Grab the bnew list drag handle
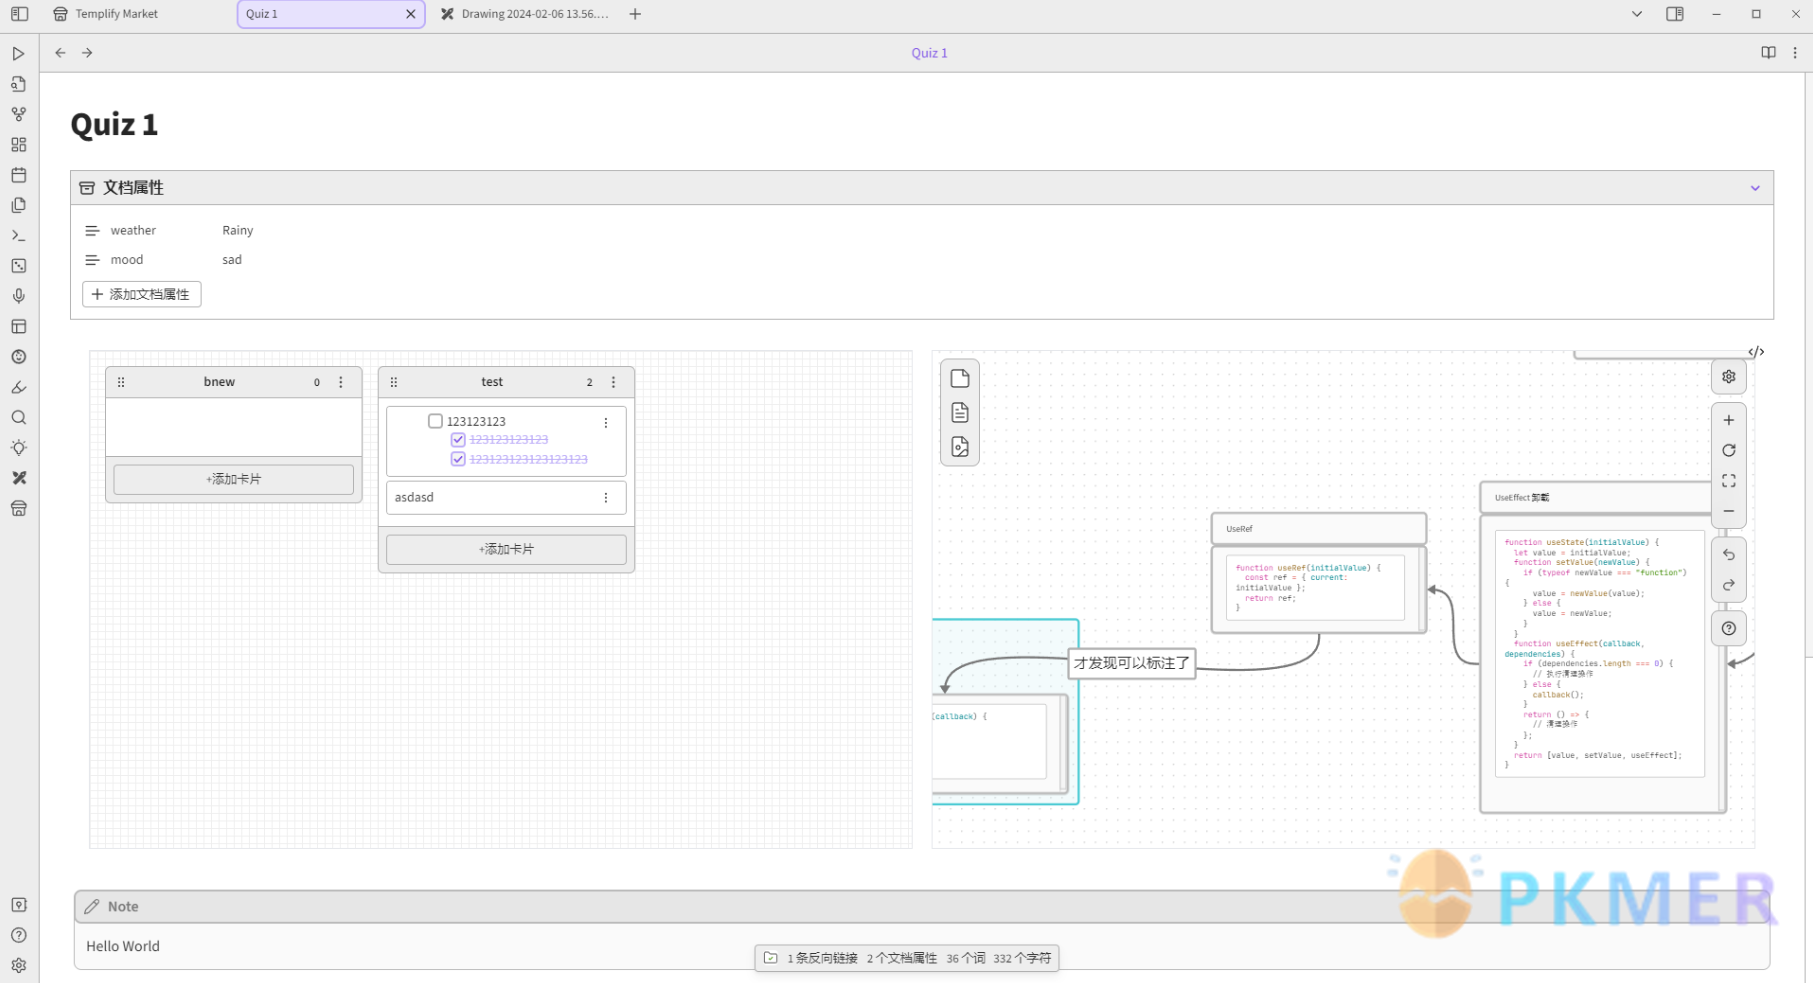The height and width of the screenshot is (983, 1813). [x=121, y=382]
